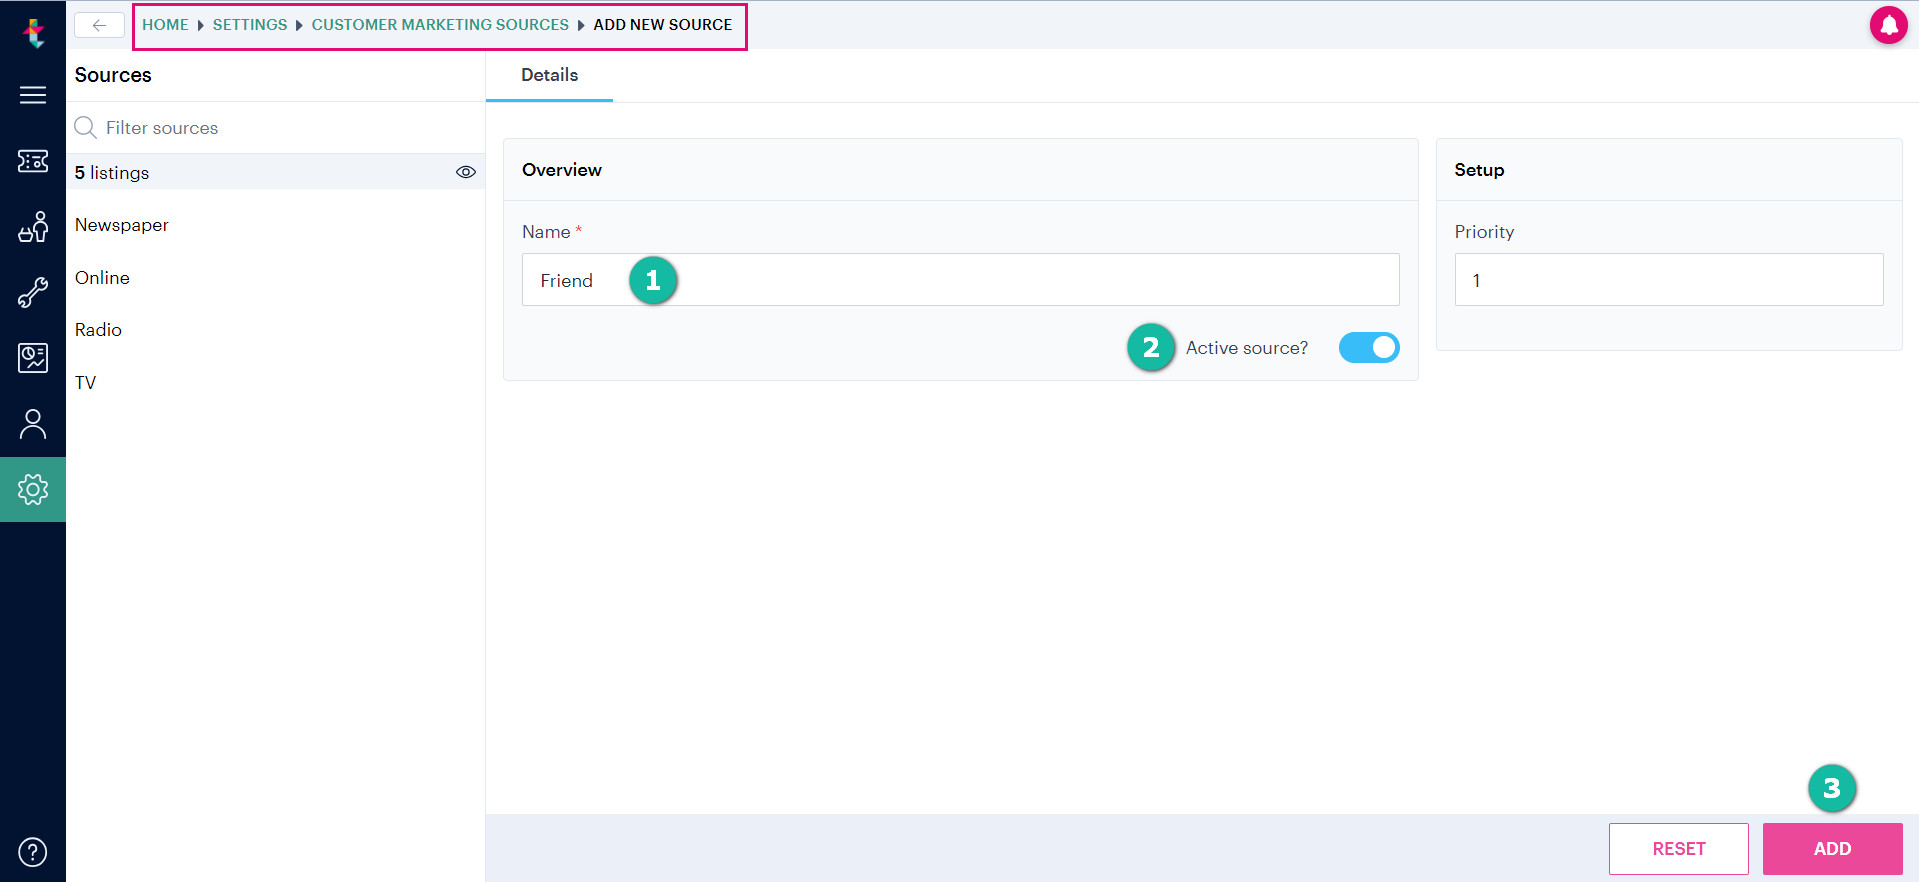Click the notification bell icon
This screenshot has width=1919, height=882.
click(1888, 25)
